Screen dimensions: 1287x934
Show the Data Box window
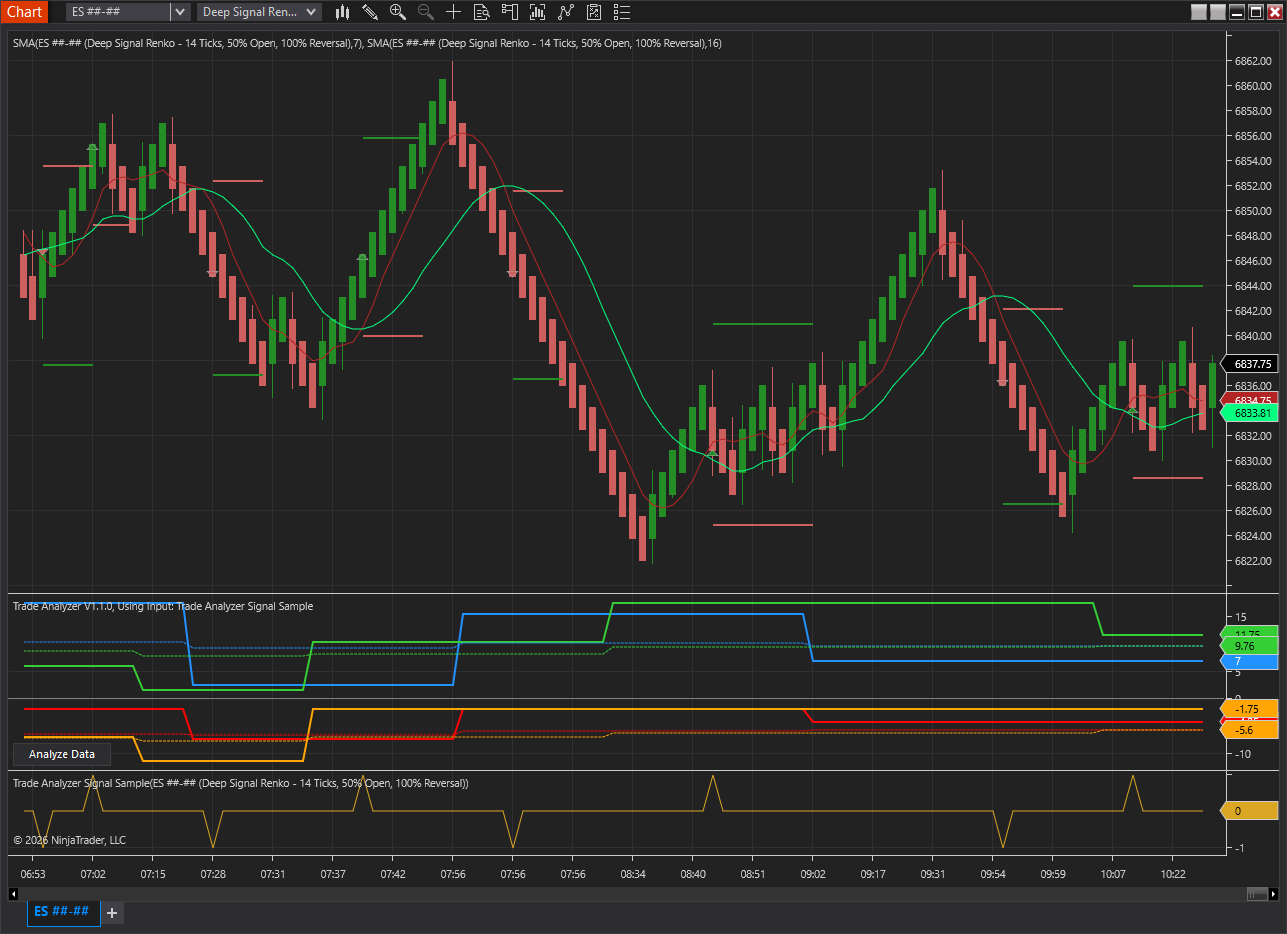click(x=482, y=12)
